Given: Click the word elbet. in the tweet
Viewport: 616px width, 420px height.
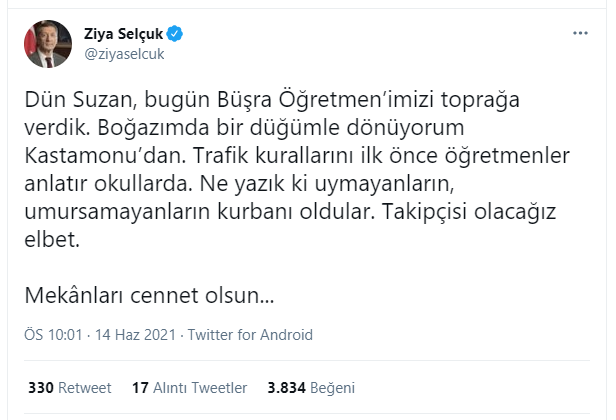Looking at the screenshot, I should tap(52, 242).
